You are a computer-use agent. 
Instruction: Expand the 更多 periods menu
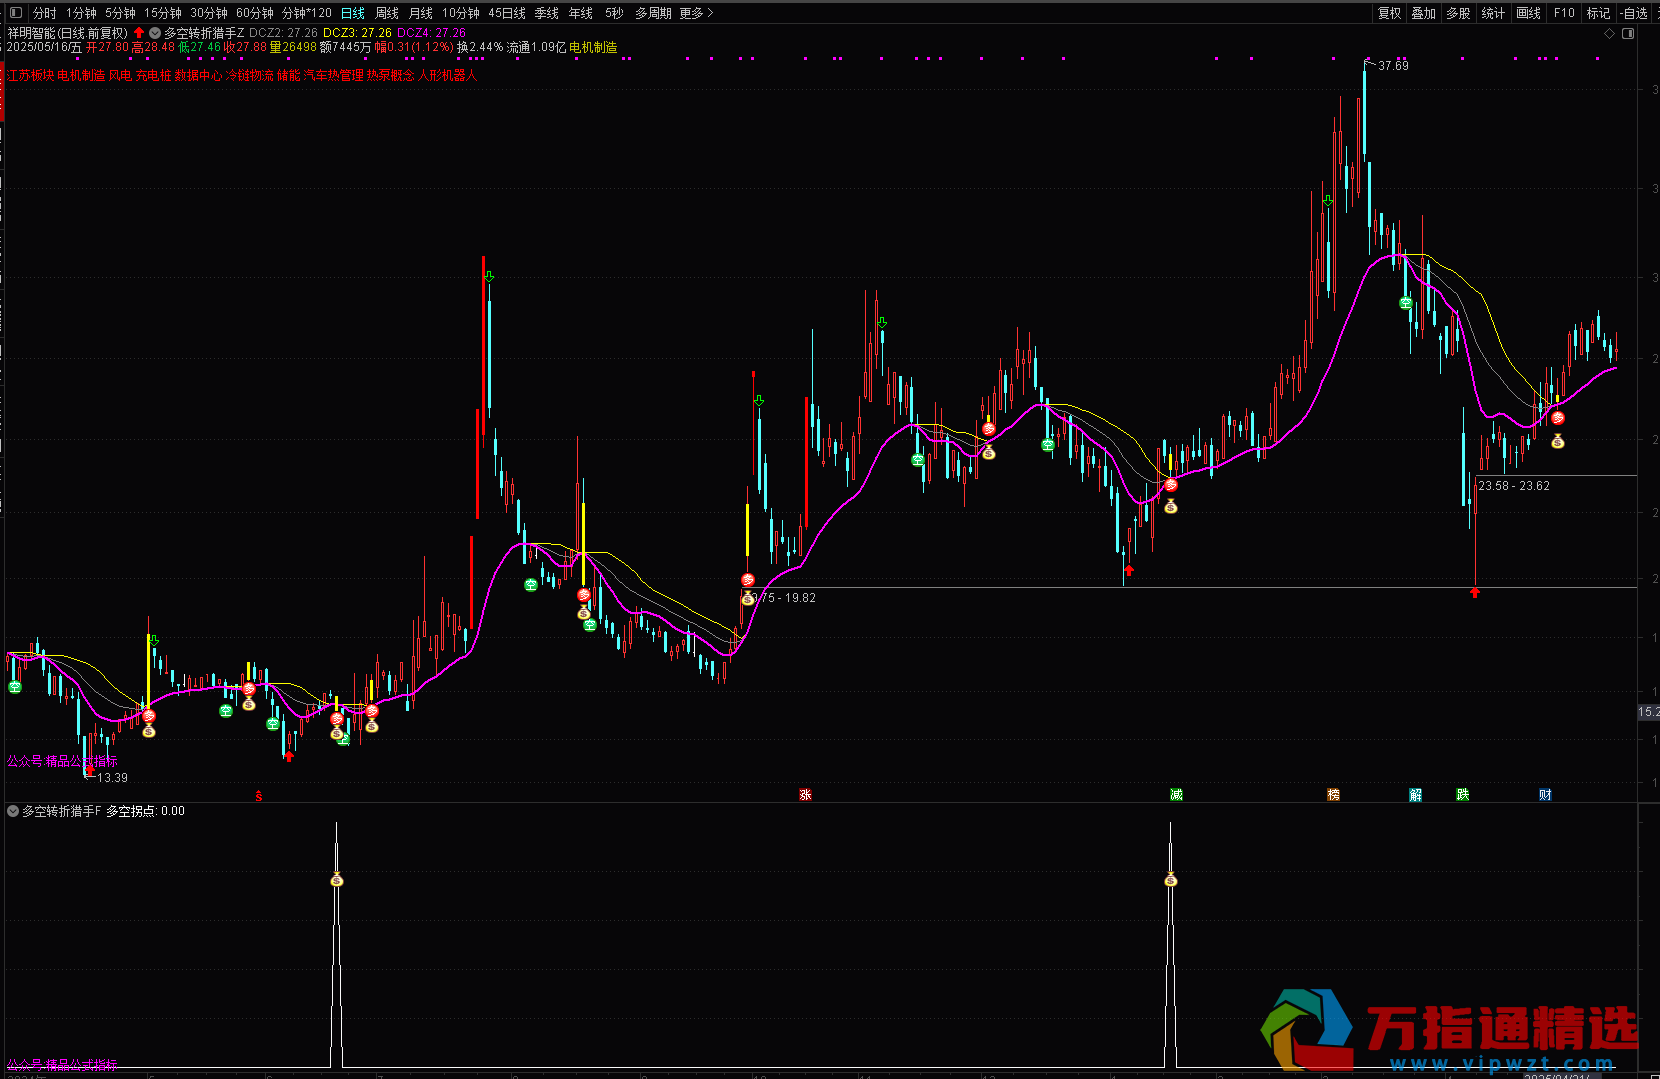click(x=696, y=13)
